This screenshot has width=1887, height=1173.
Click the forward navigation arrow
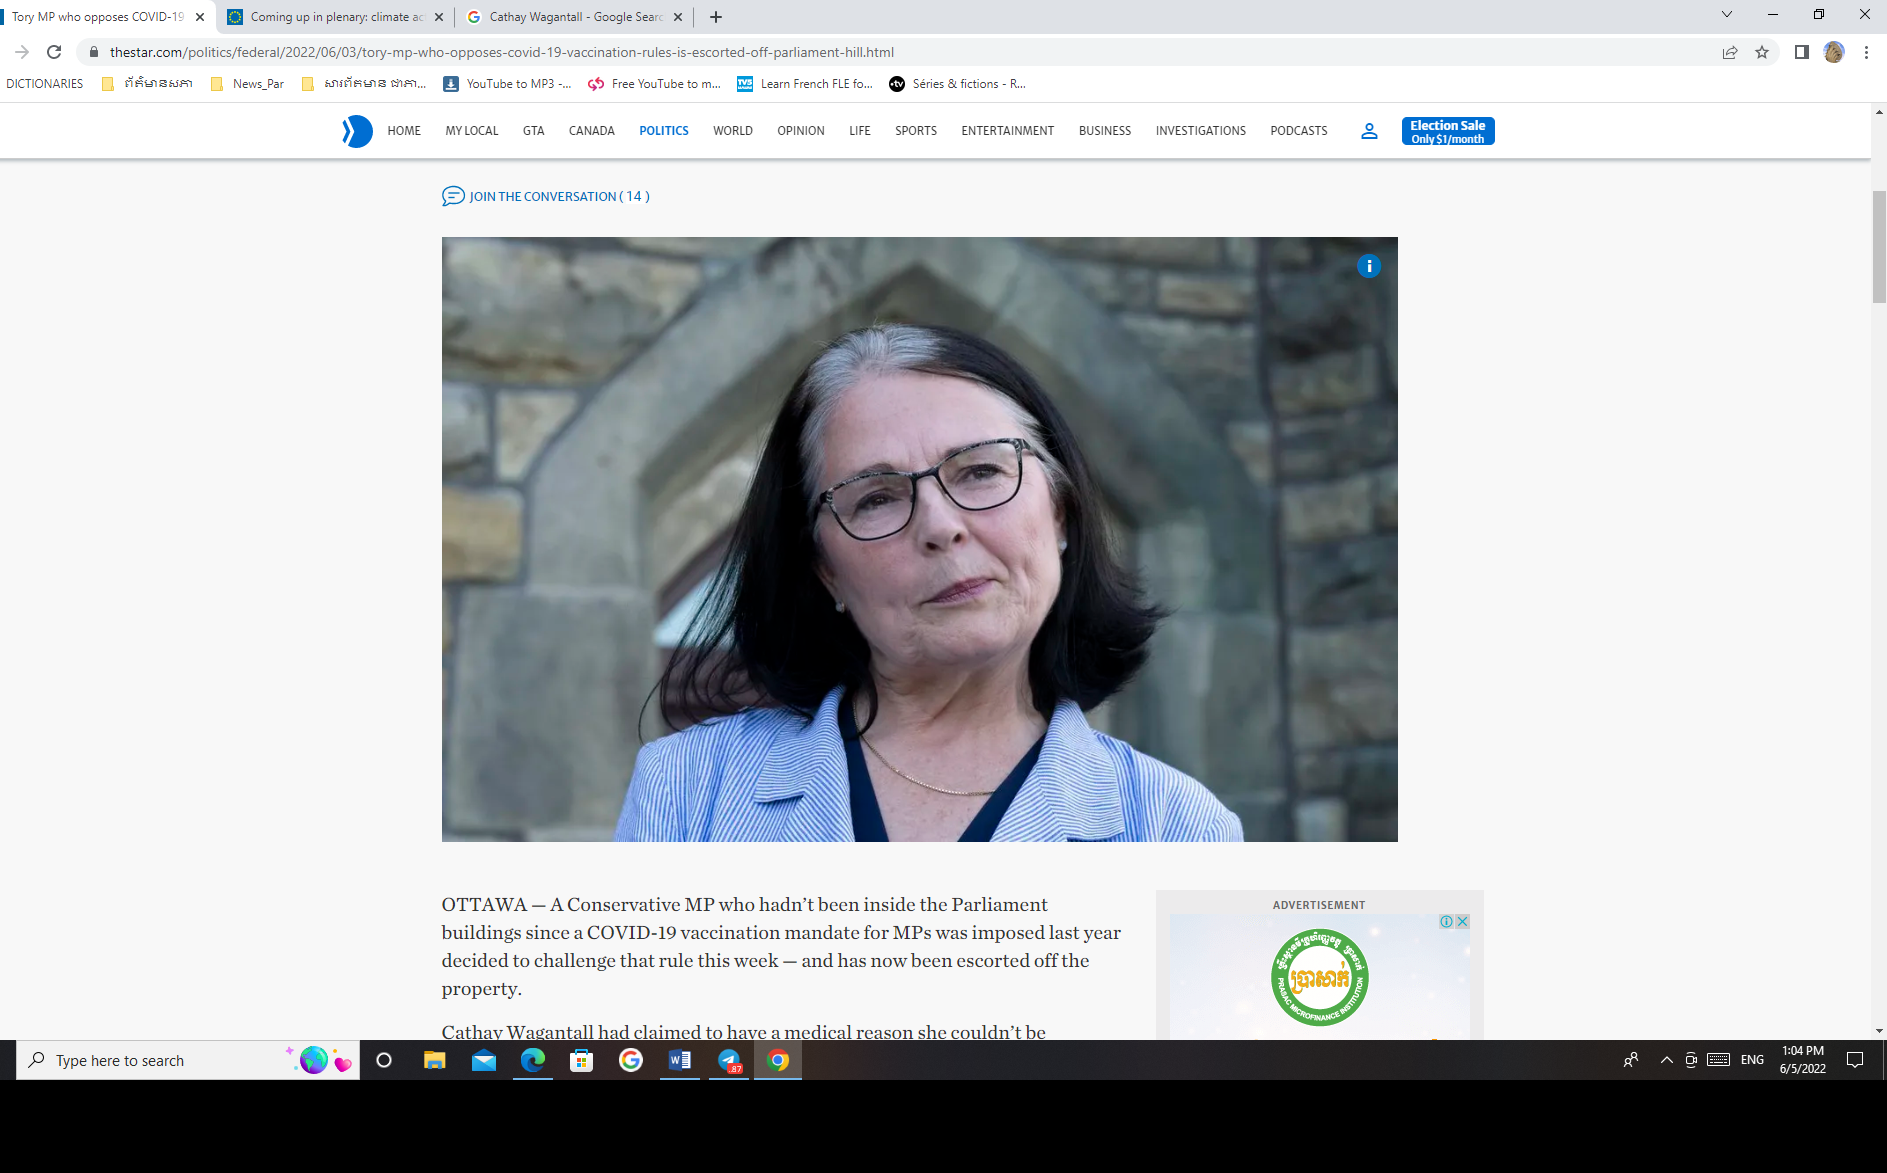tap(22, 52)
